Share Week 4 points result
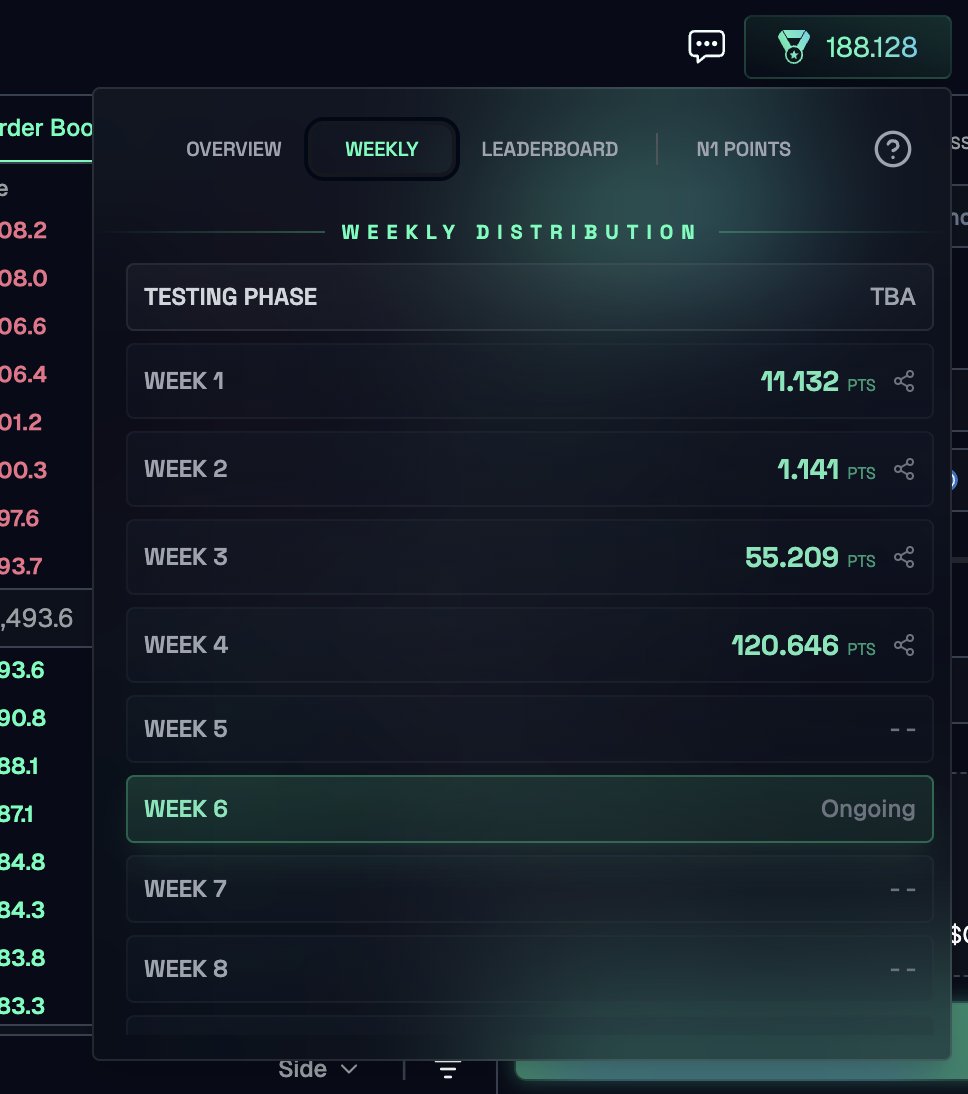The width and height of the screenshot is (968, 1094). click(x=904, y=645)
